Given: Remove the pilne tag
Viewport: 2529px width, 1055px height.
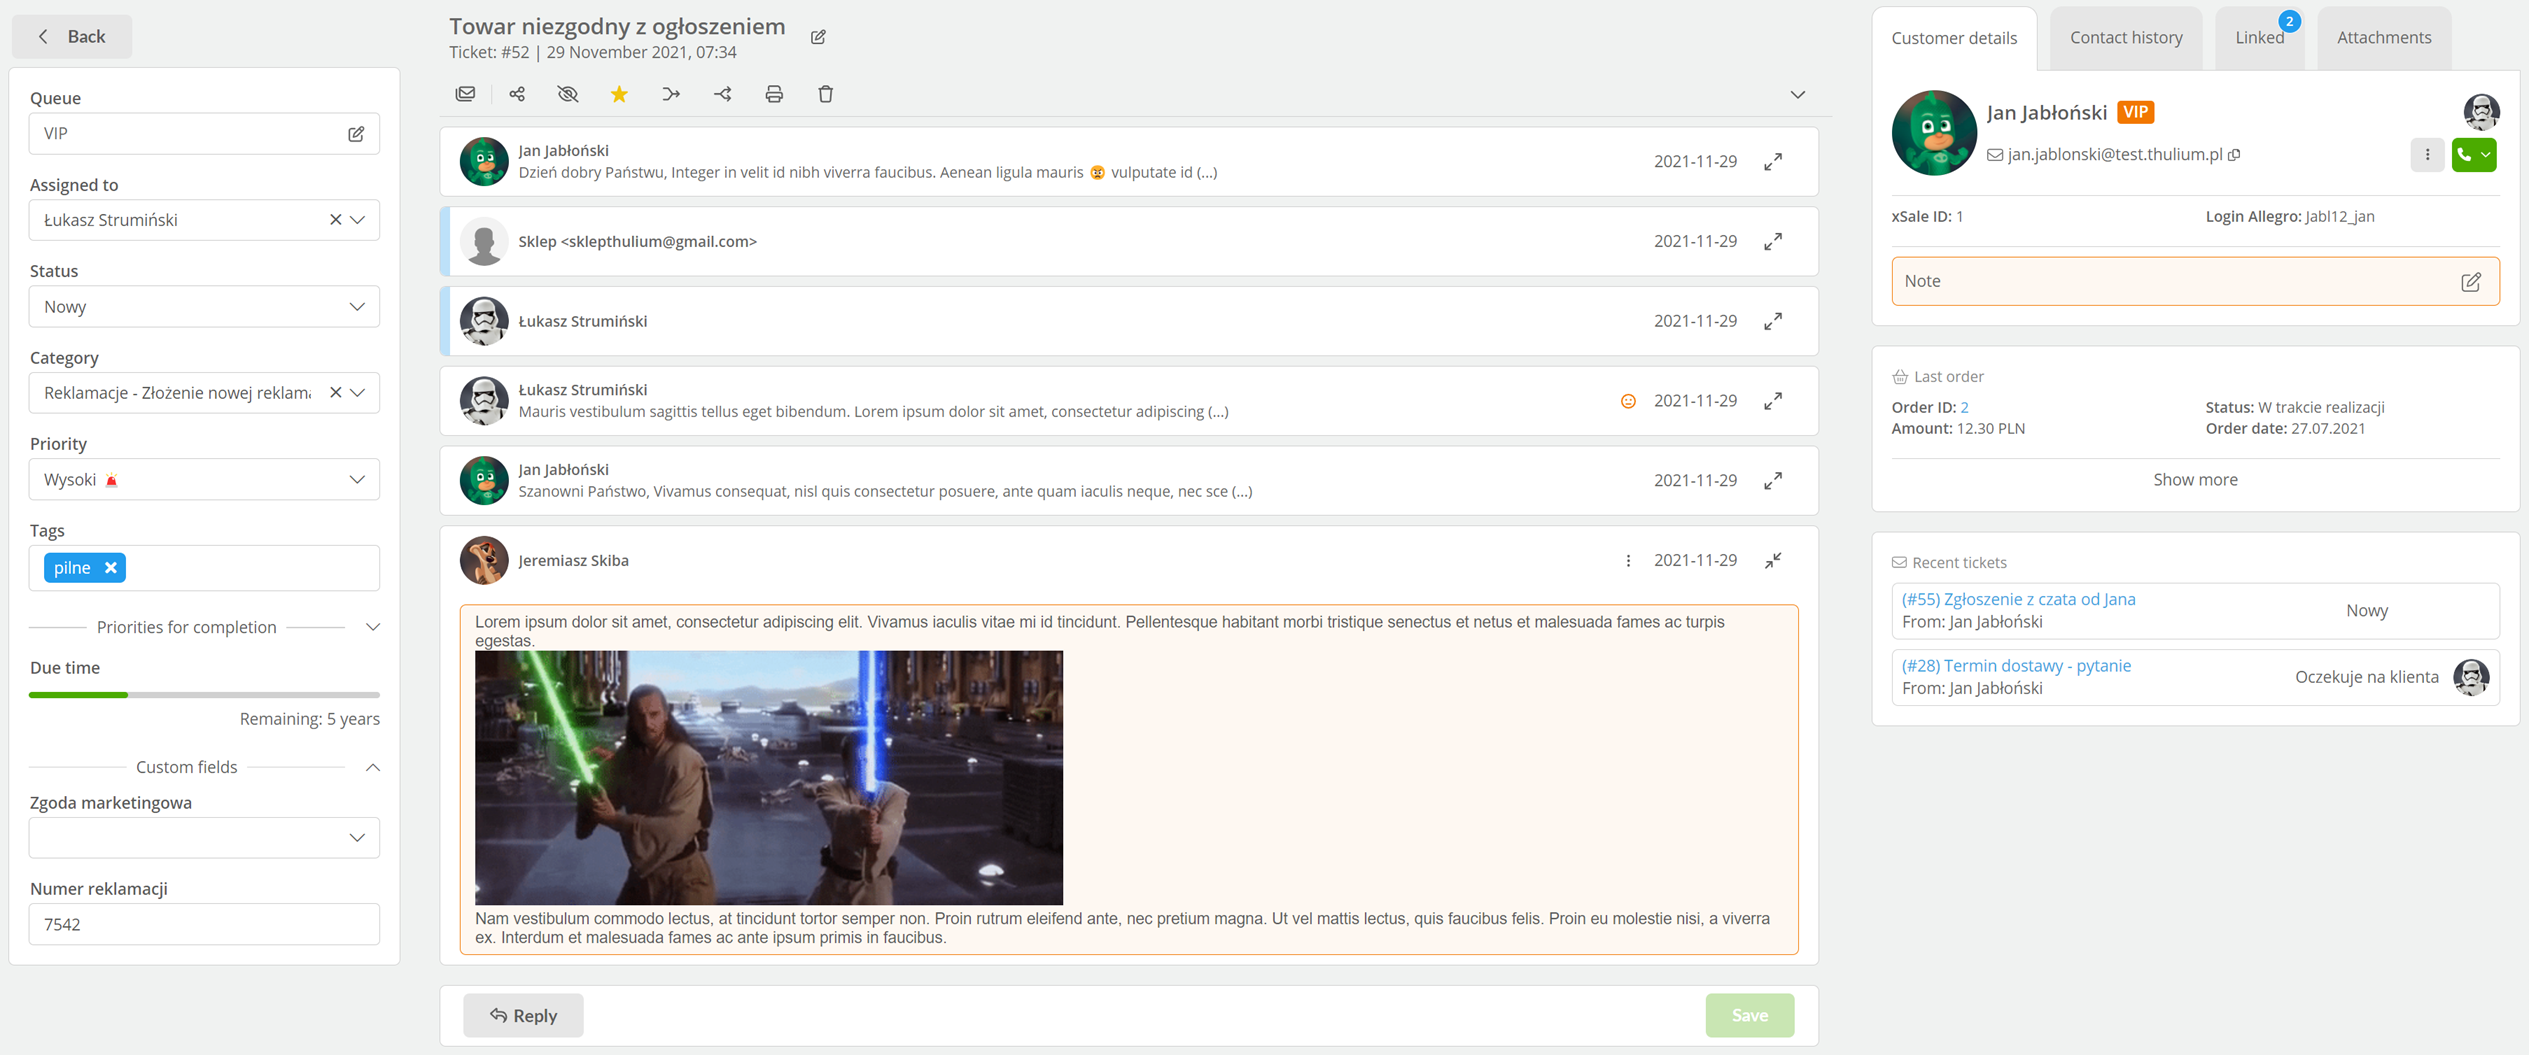Looking at the screenshot, I should pyautogui.click(x=111, y=568).
